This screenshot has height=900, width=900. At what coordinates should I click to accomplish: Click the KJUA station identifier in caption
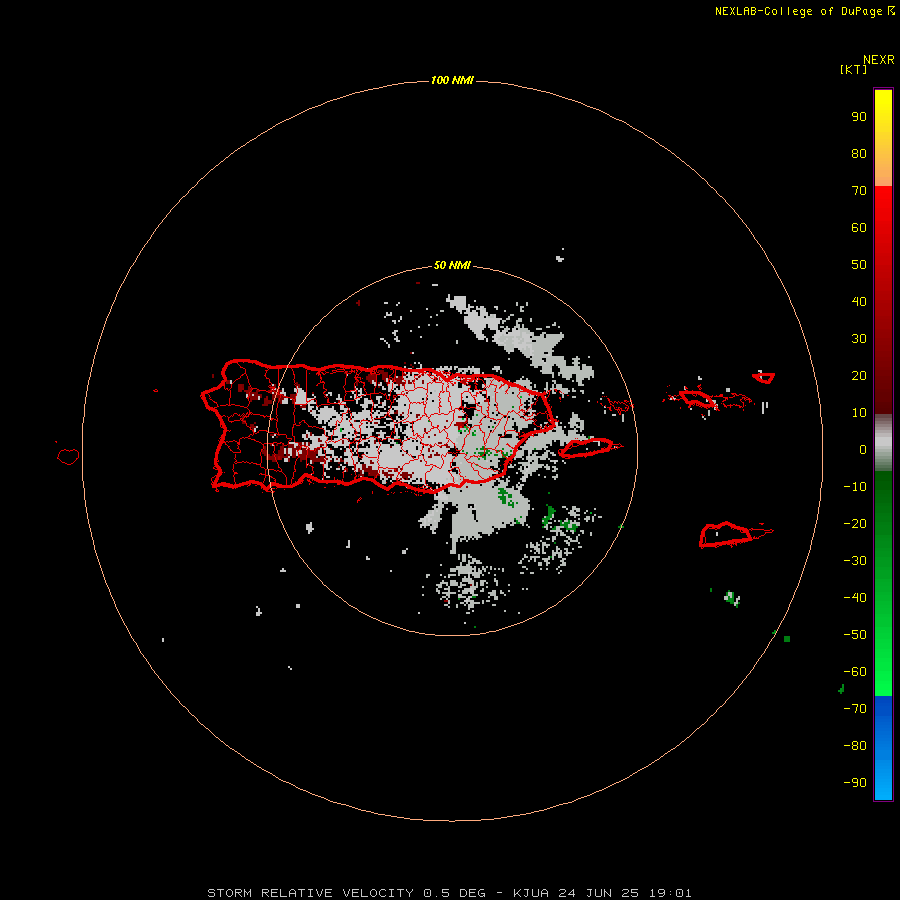click(531, 893)
